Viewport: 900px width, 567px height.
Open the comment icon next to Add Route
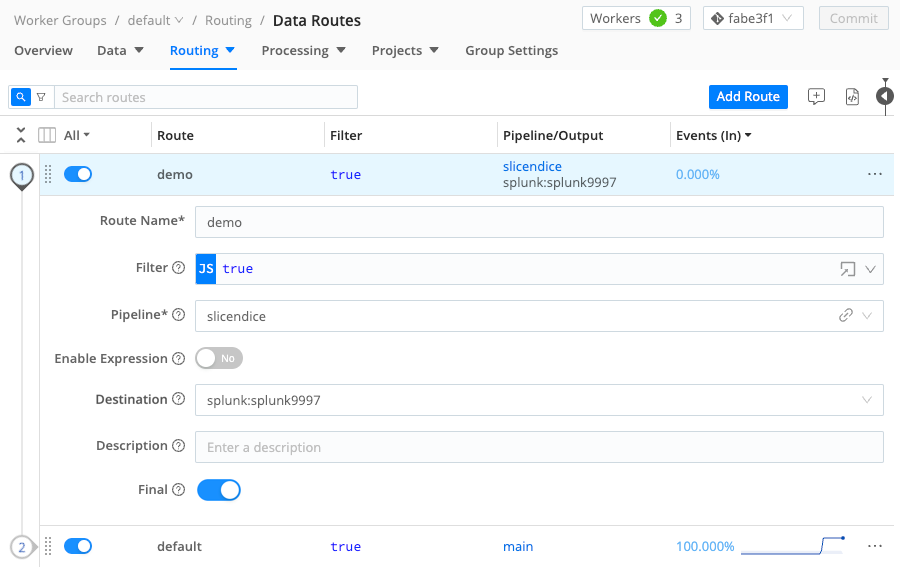tap(816, 97)
